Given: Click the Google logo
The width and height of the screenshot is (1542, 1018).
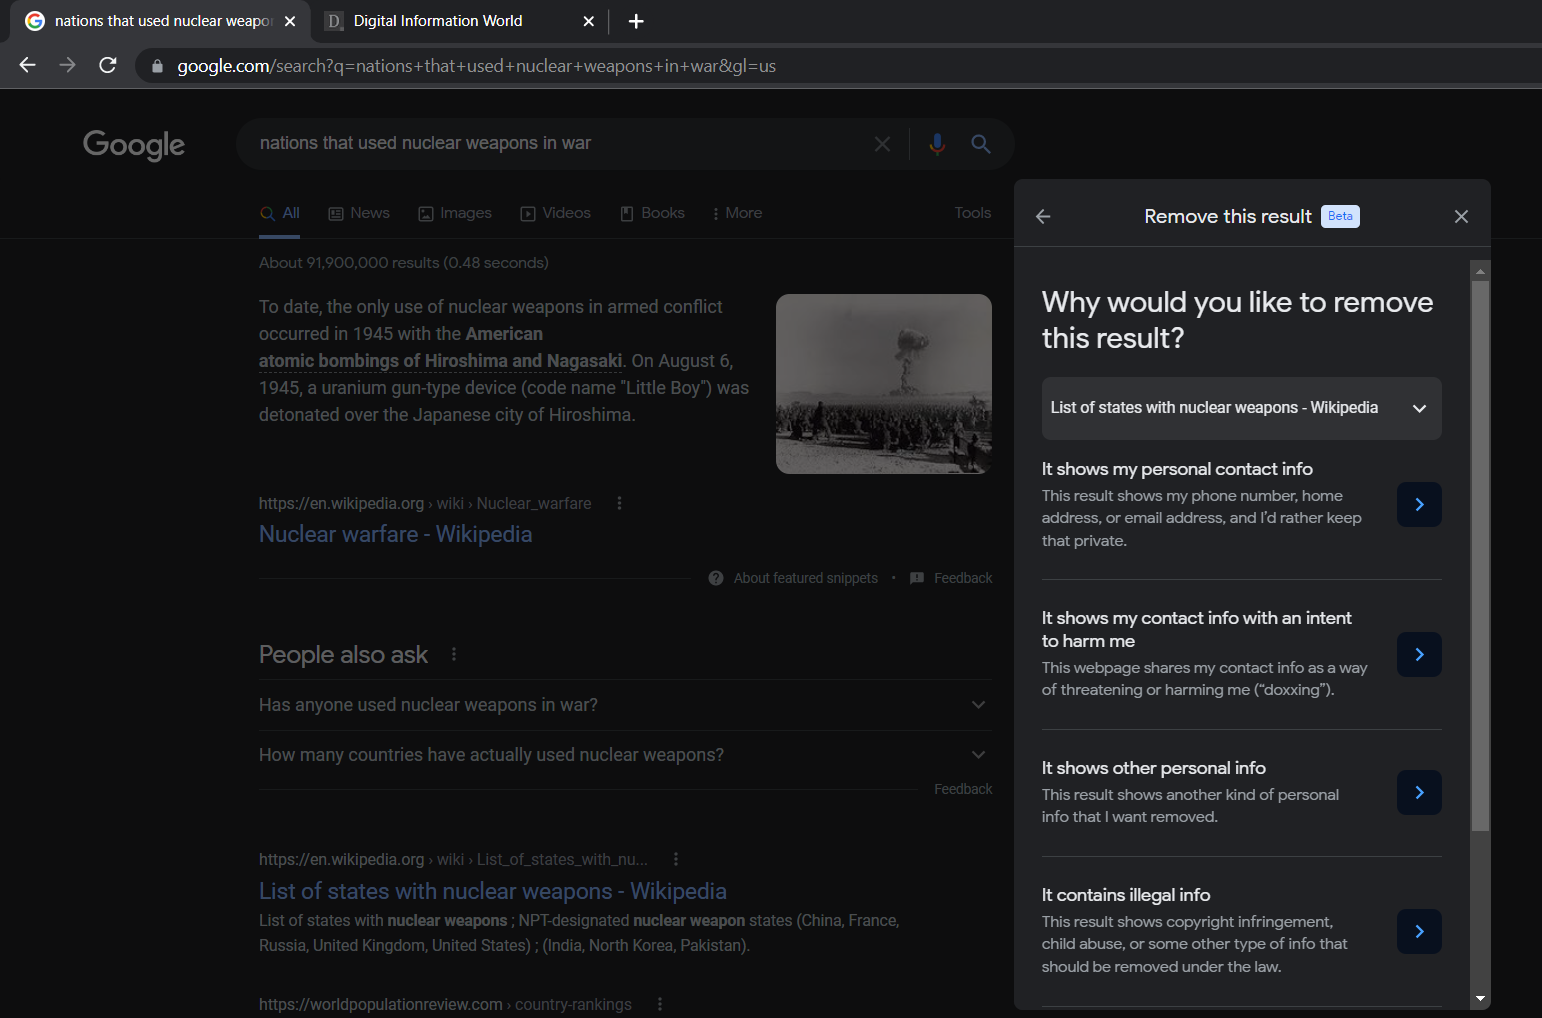Looking at the screenshot, I should (134, 145).
